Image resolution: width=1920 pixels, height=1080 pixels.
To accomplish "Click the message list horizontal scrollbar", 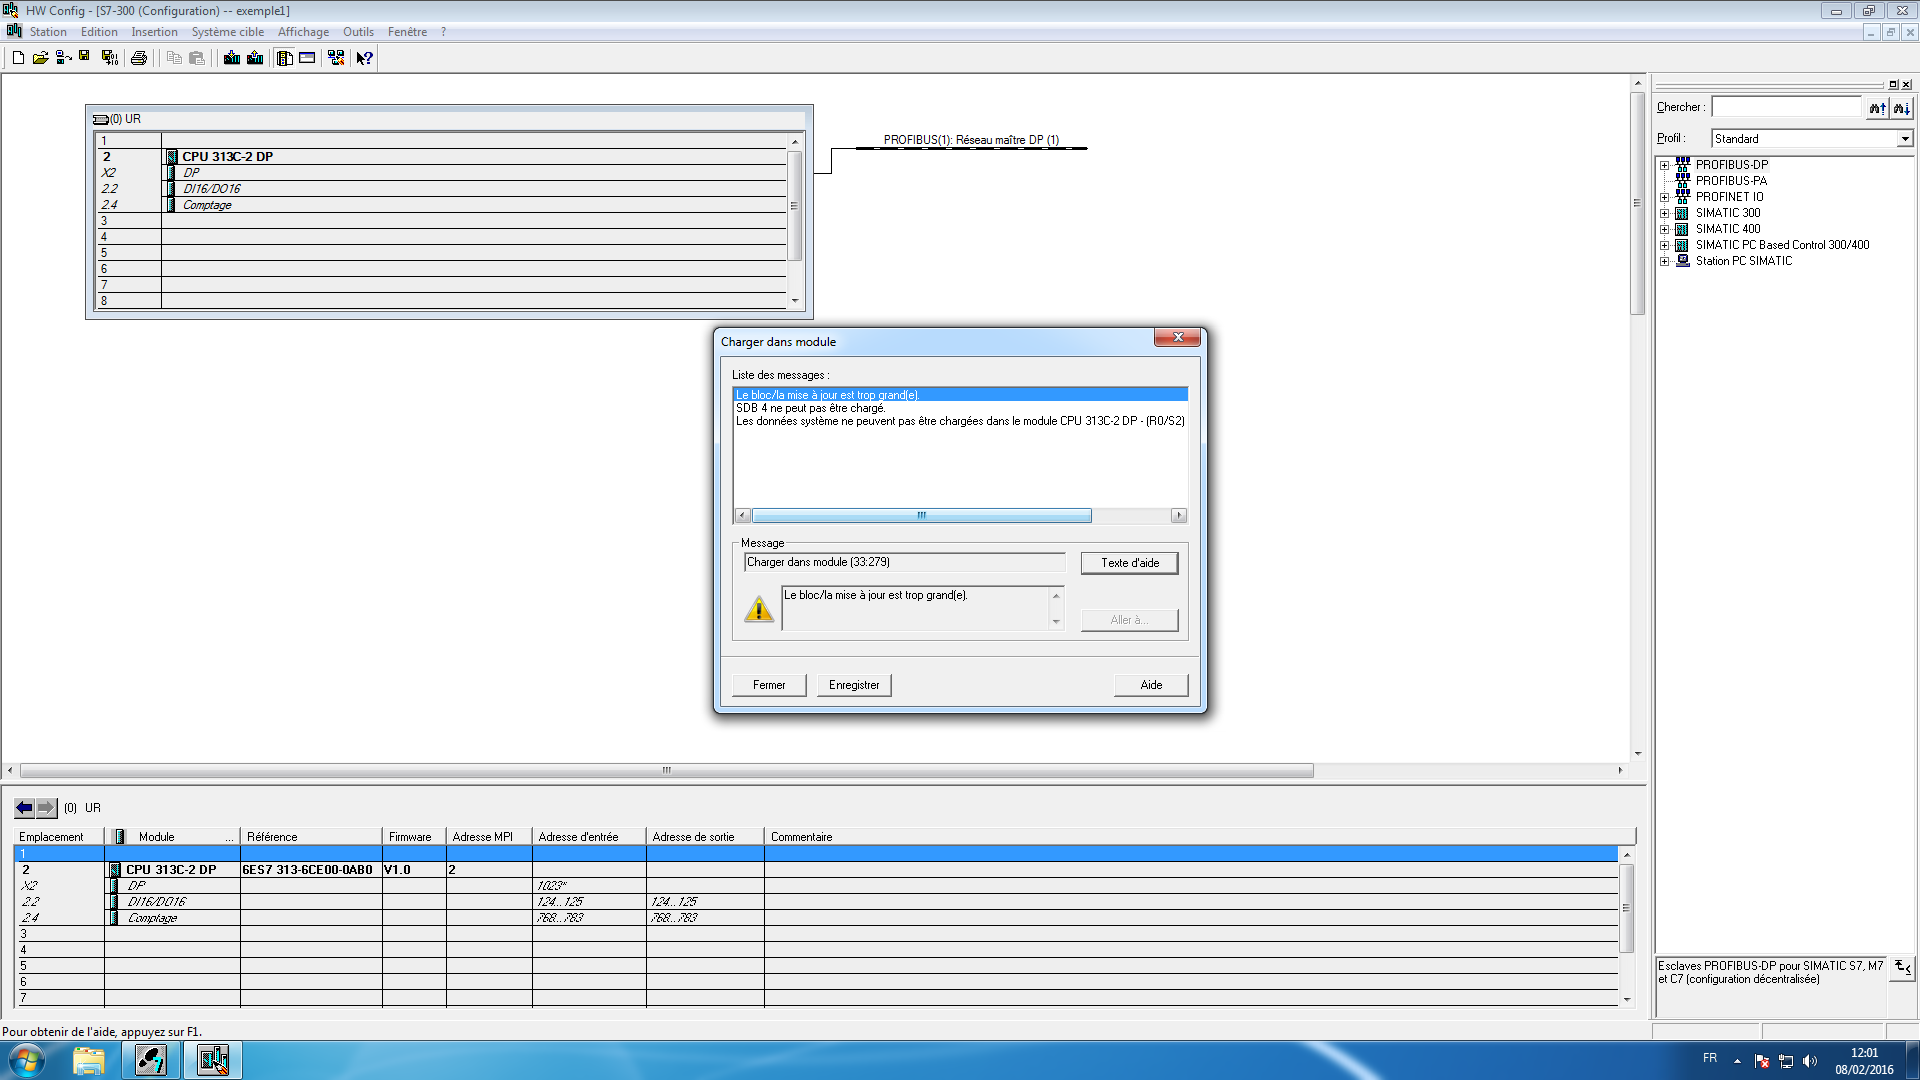I will coord(921,516).
